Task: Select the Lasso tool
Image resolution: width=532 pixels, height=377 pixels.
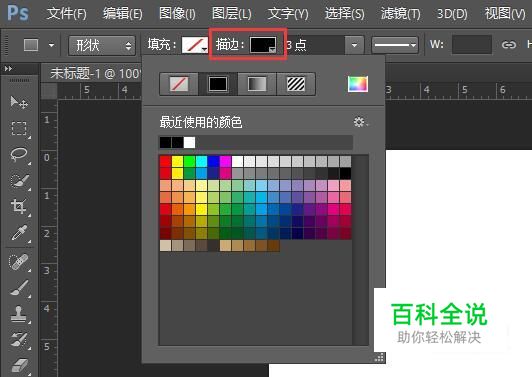Action: click(x=19, y=154)
